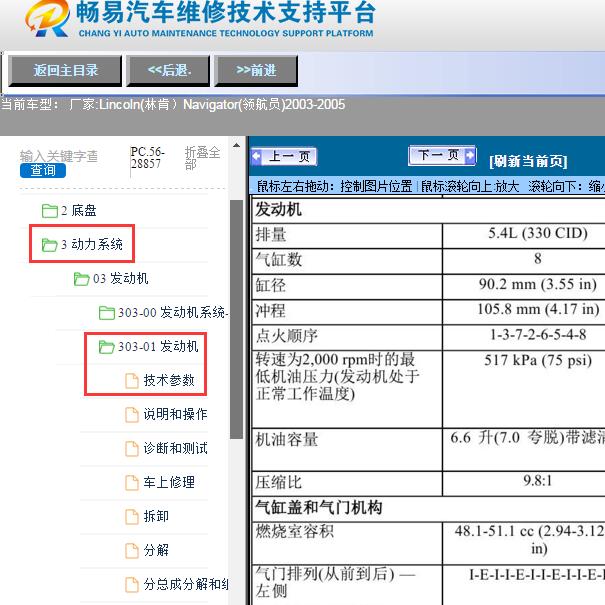Click the 机油容量 row label
Image resolution: width=605 pixels, height=605 pixels.
tap(287, 439)
